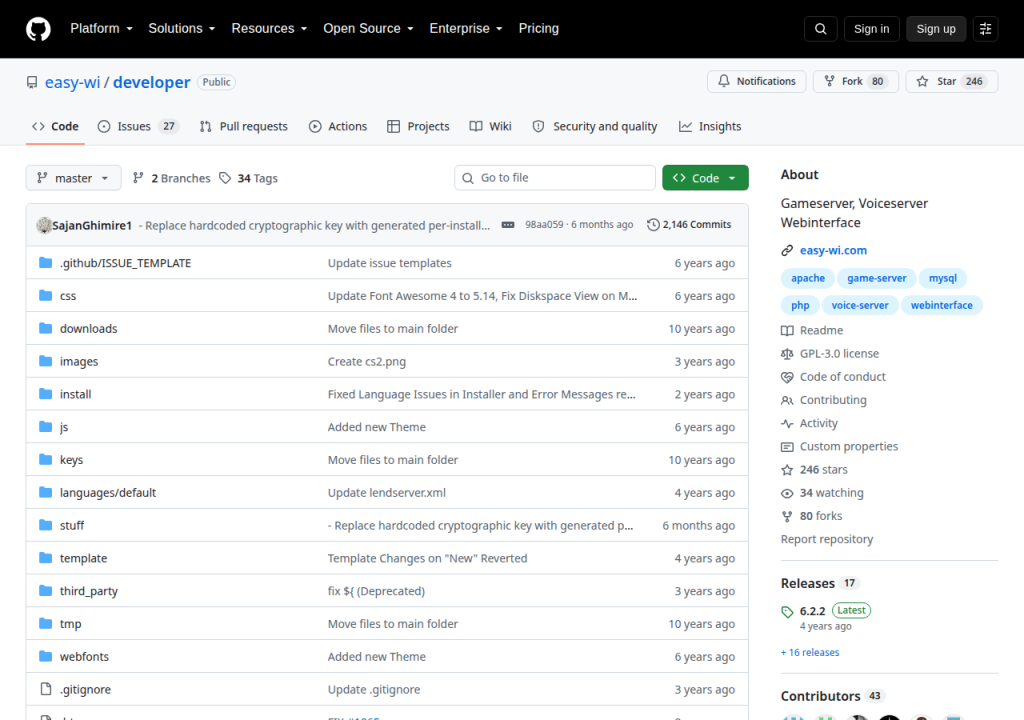Expand the Solutions menu
The image size is (1024, 720).
tap(182, 29)
